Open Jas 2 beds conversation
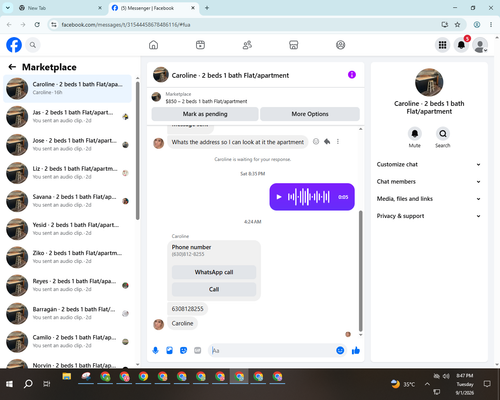This screenshot has height=400, width=500. coord(67,117)
